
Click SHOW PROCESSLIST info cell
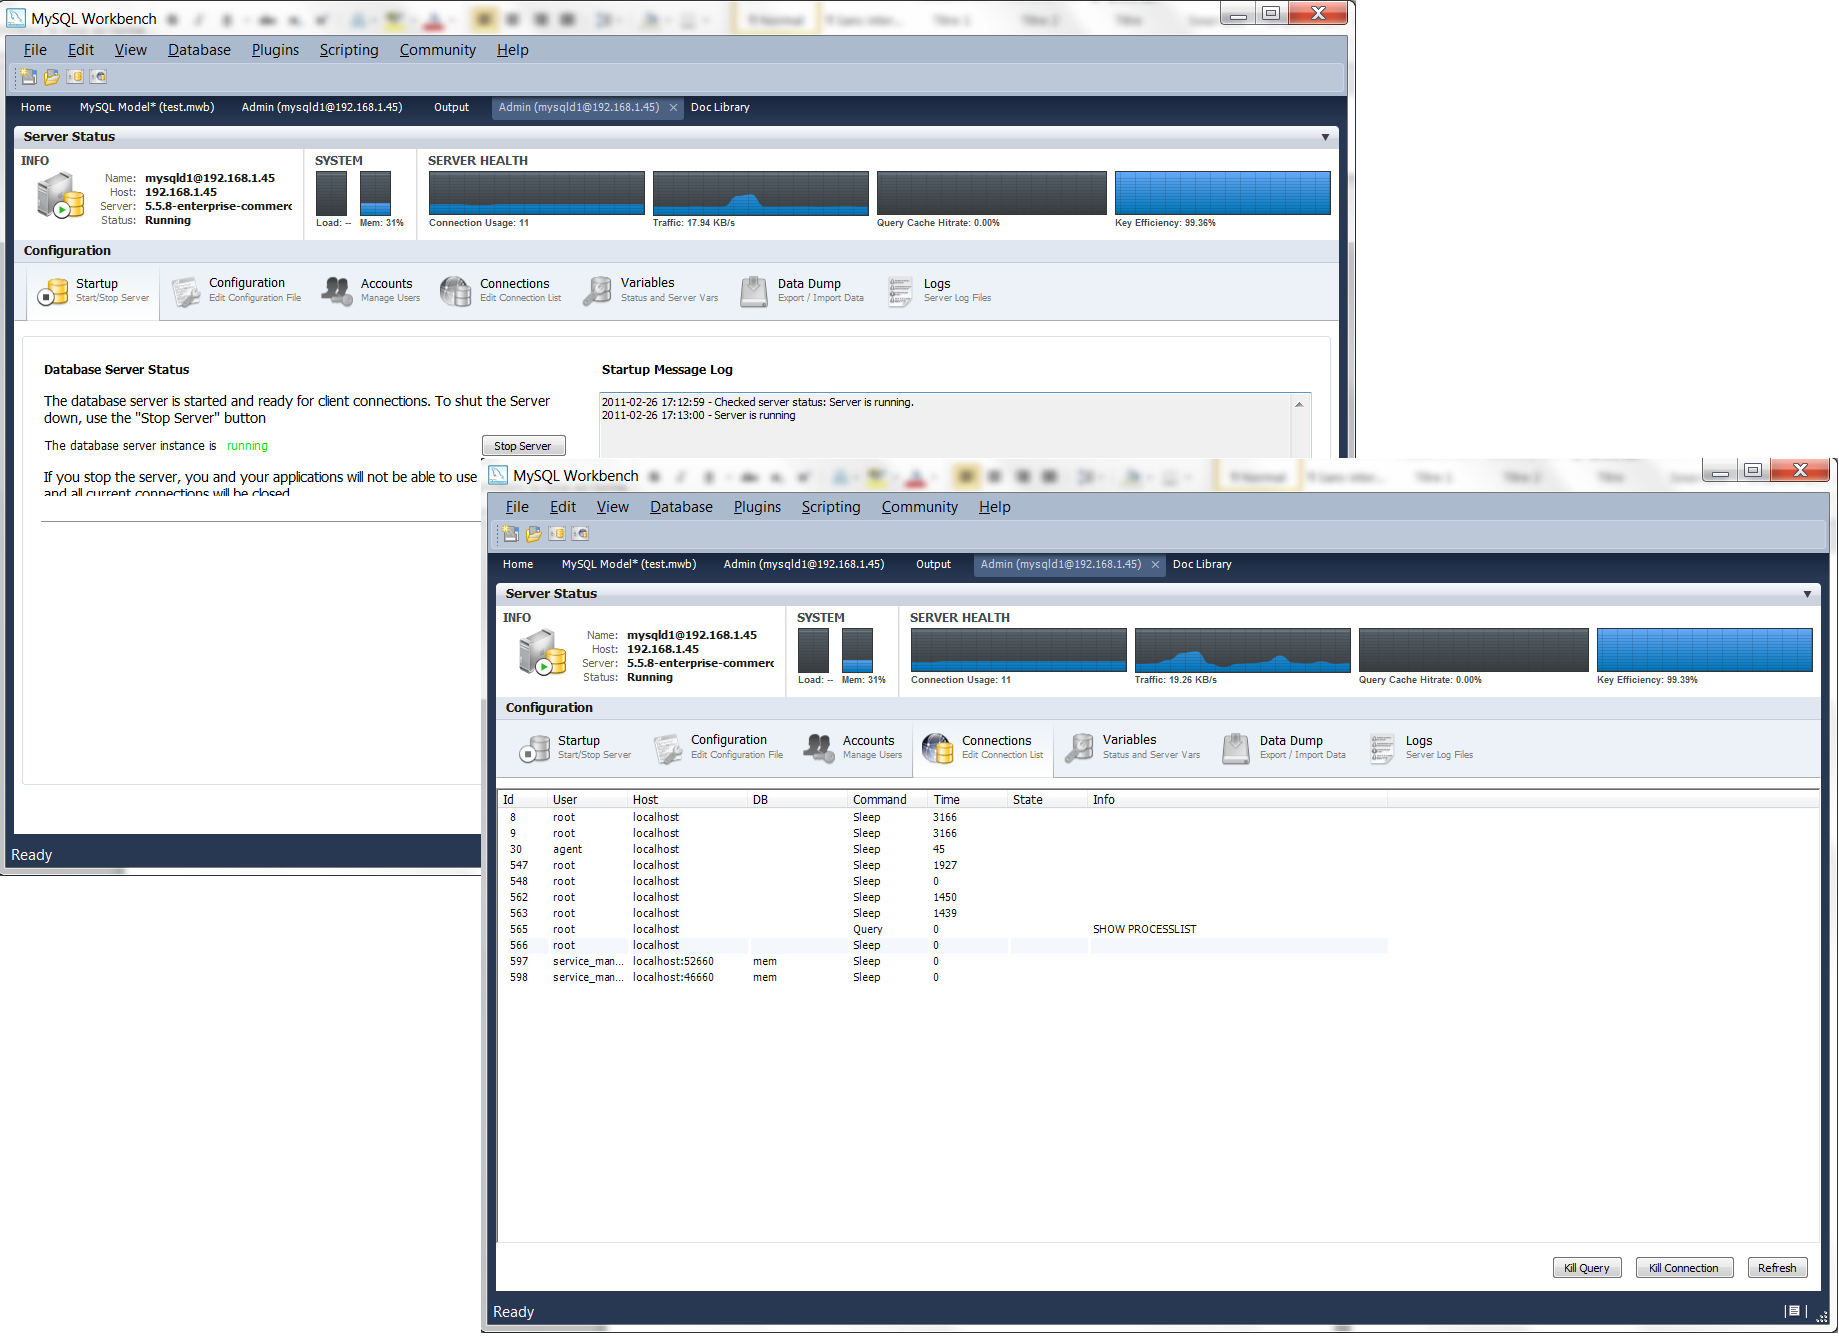point(1144,930)
